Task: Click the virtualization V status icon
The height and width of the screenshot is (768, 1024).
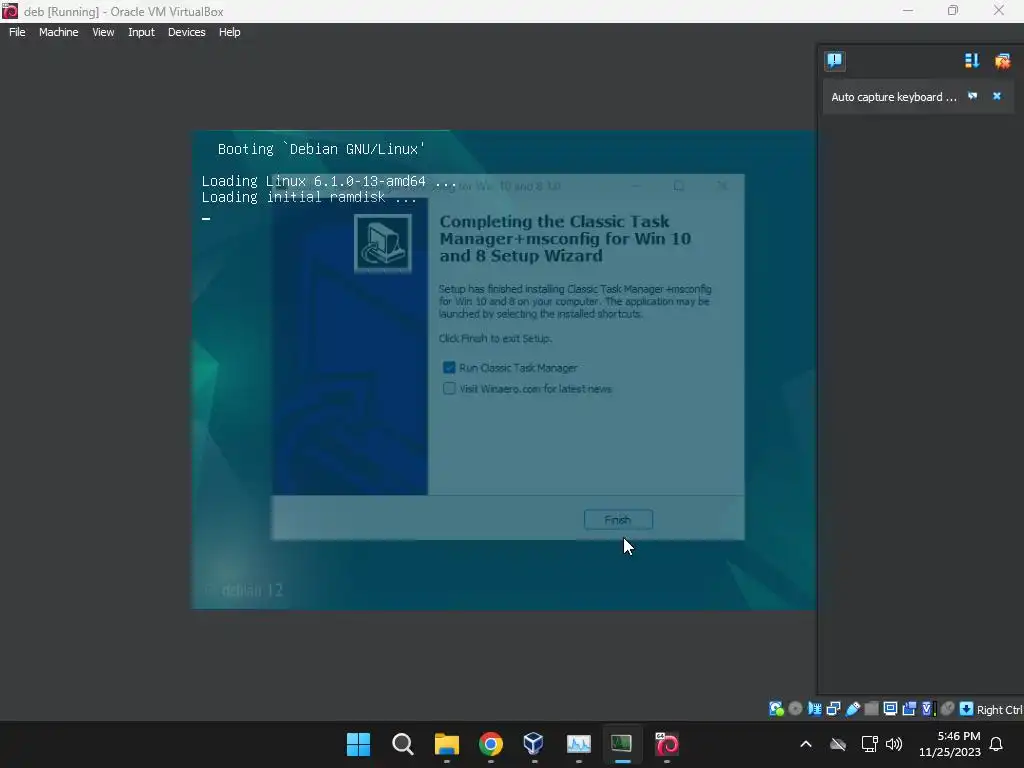Action: pyautogui.click(x=927, y=709)
